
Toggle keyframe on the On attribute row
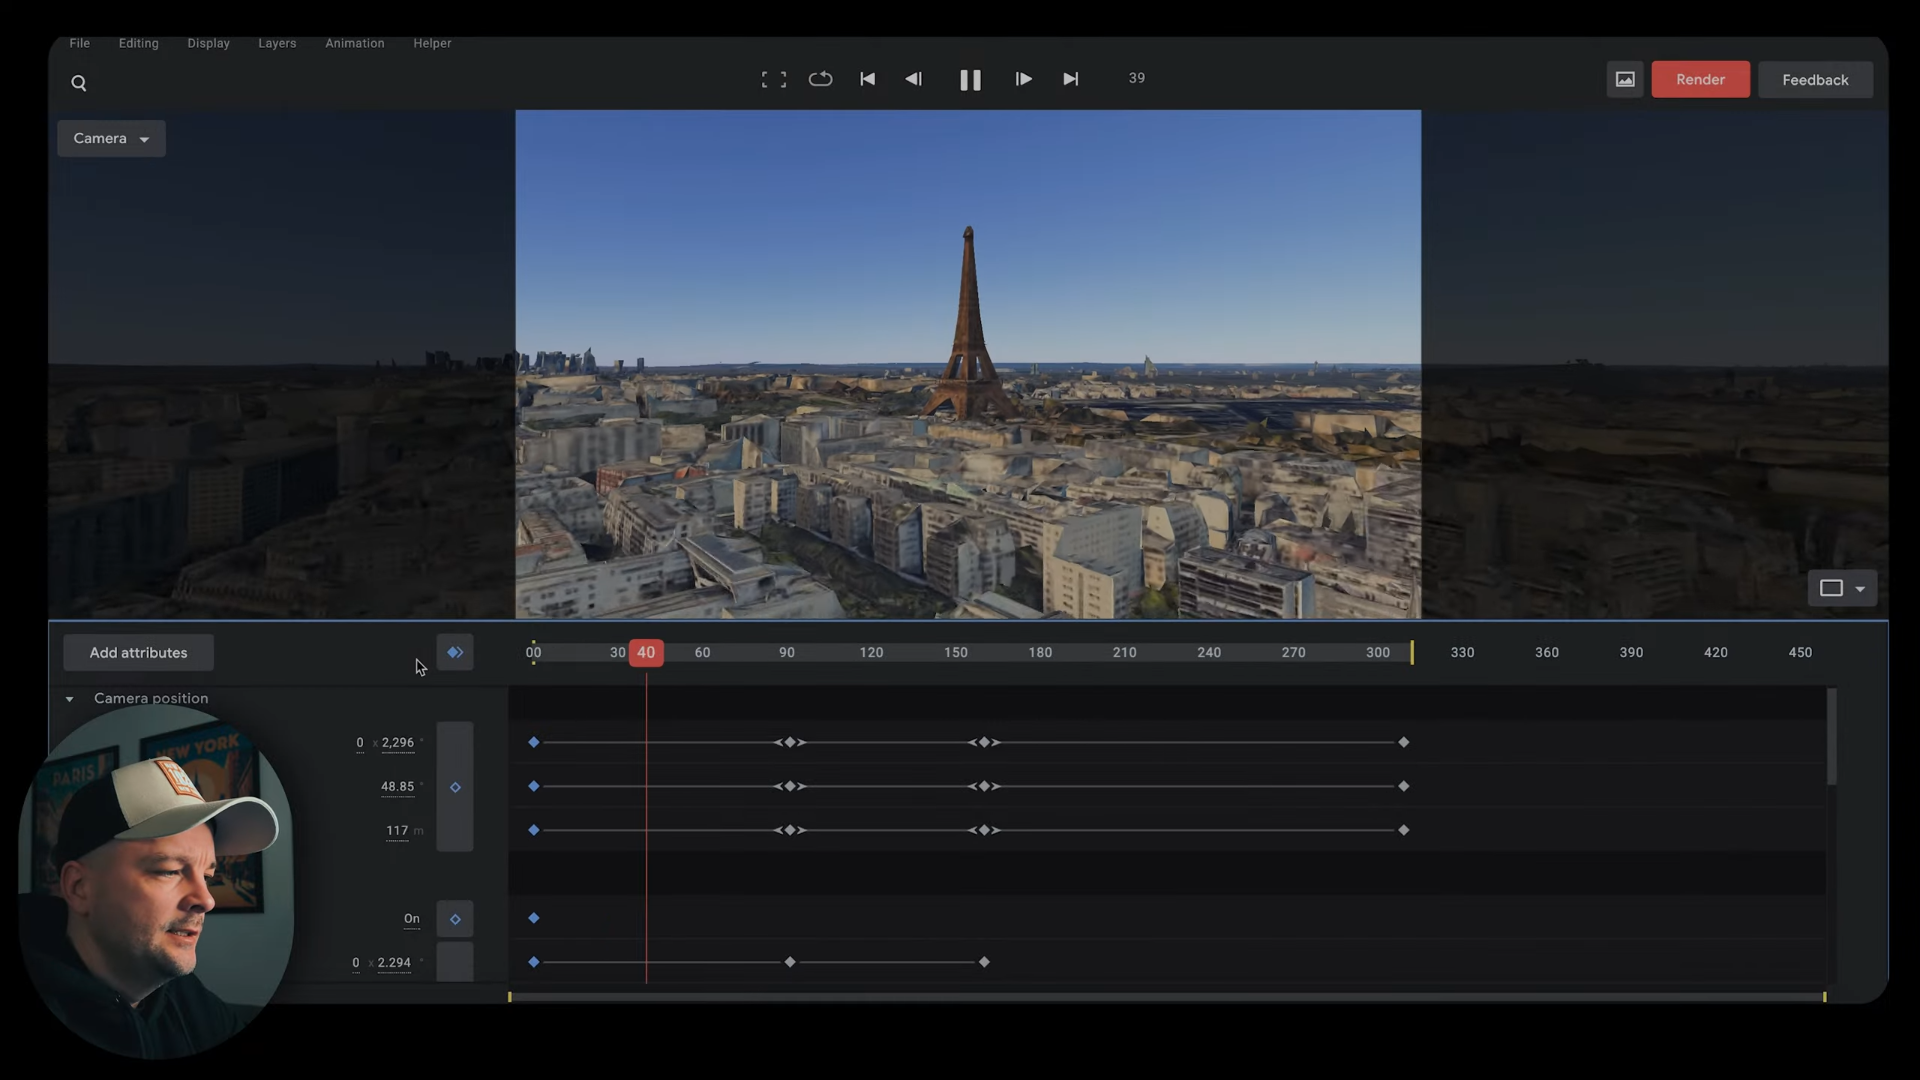455,919
